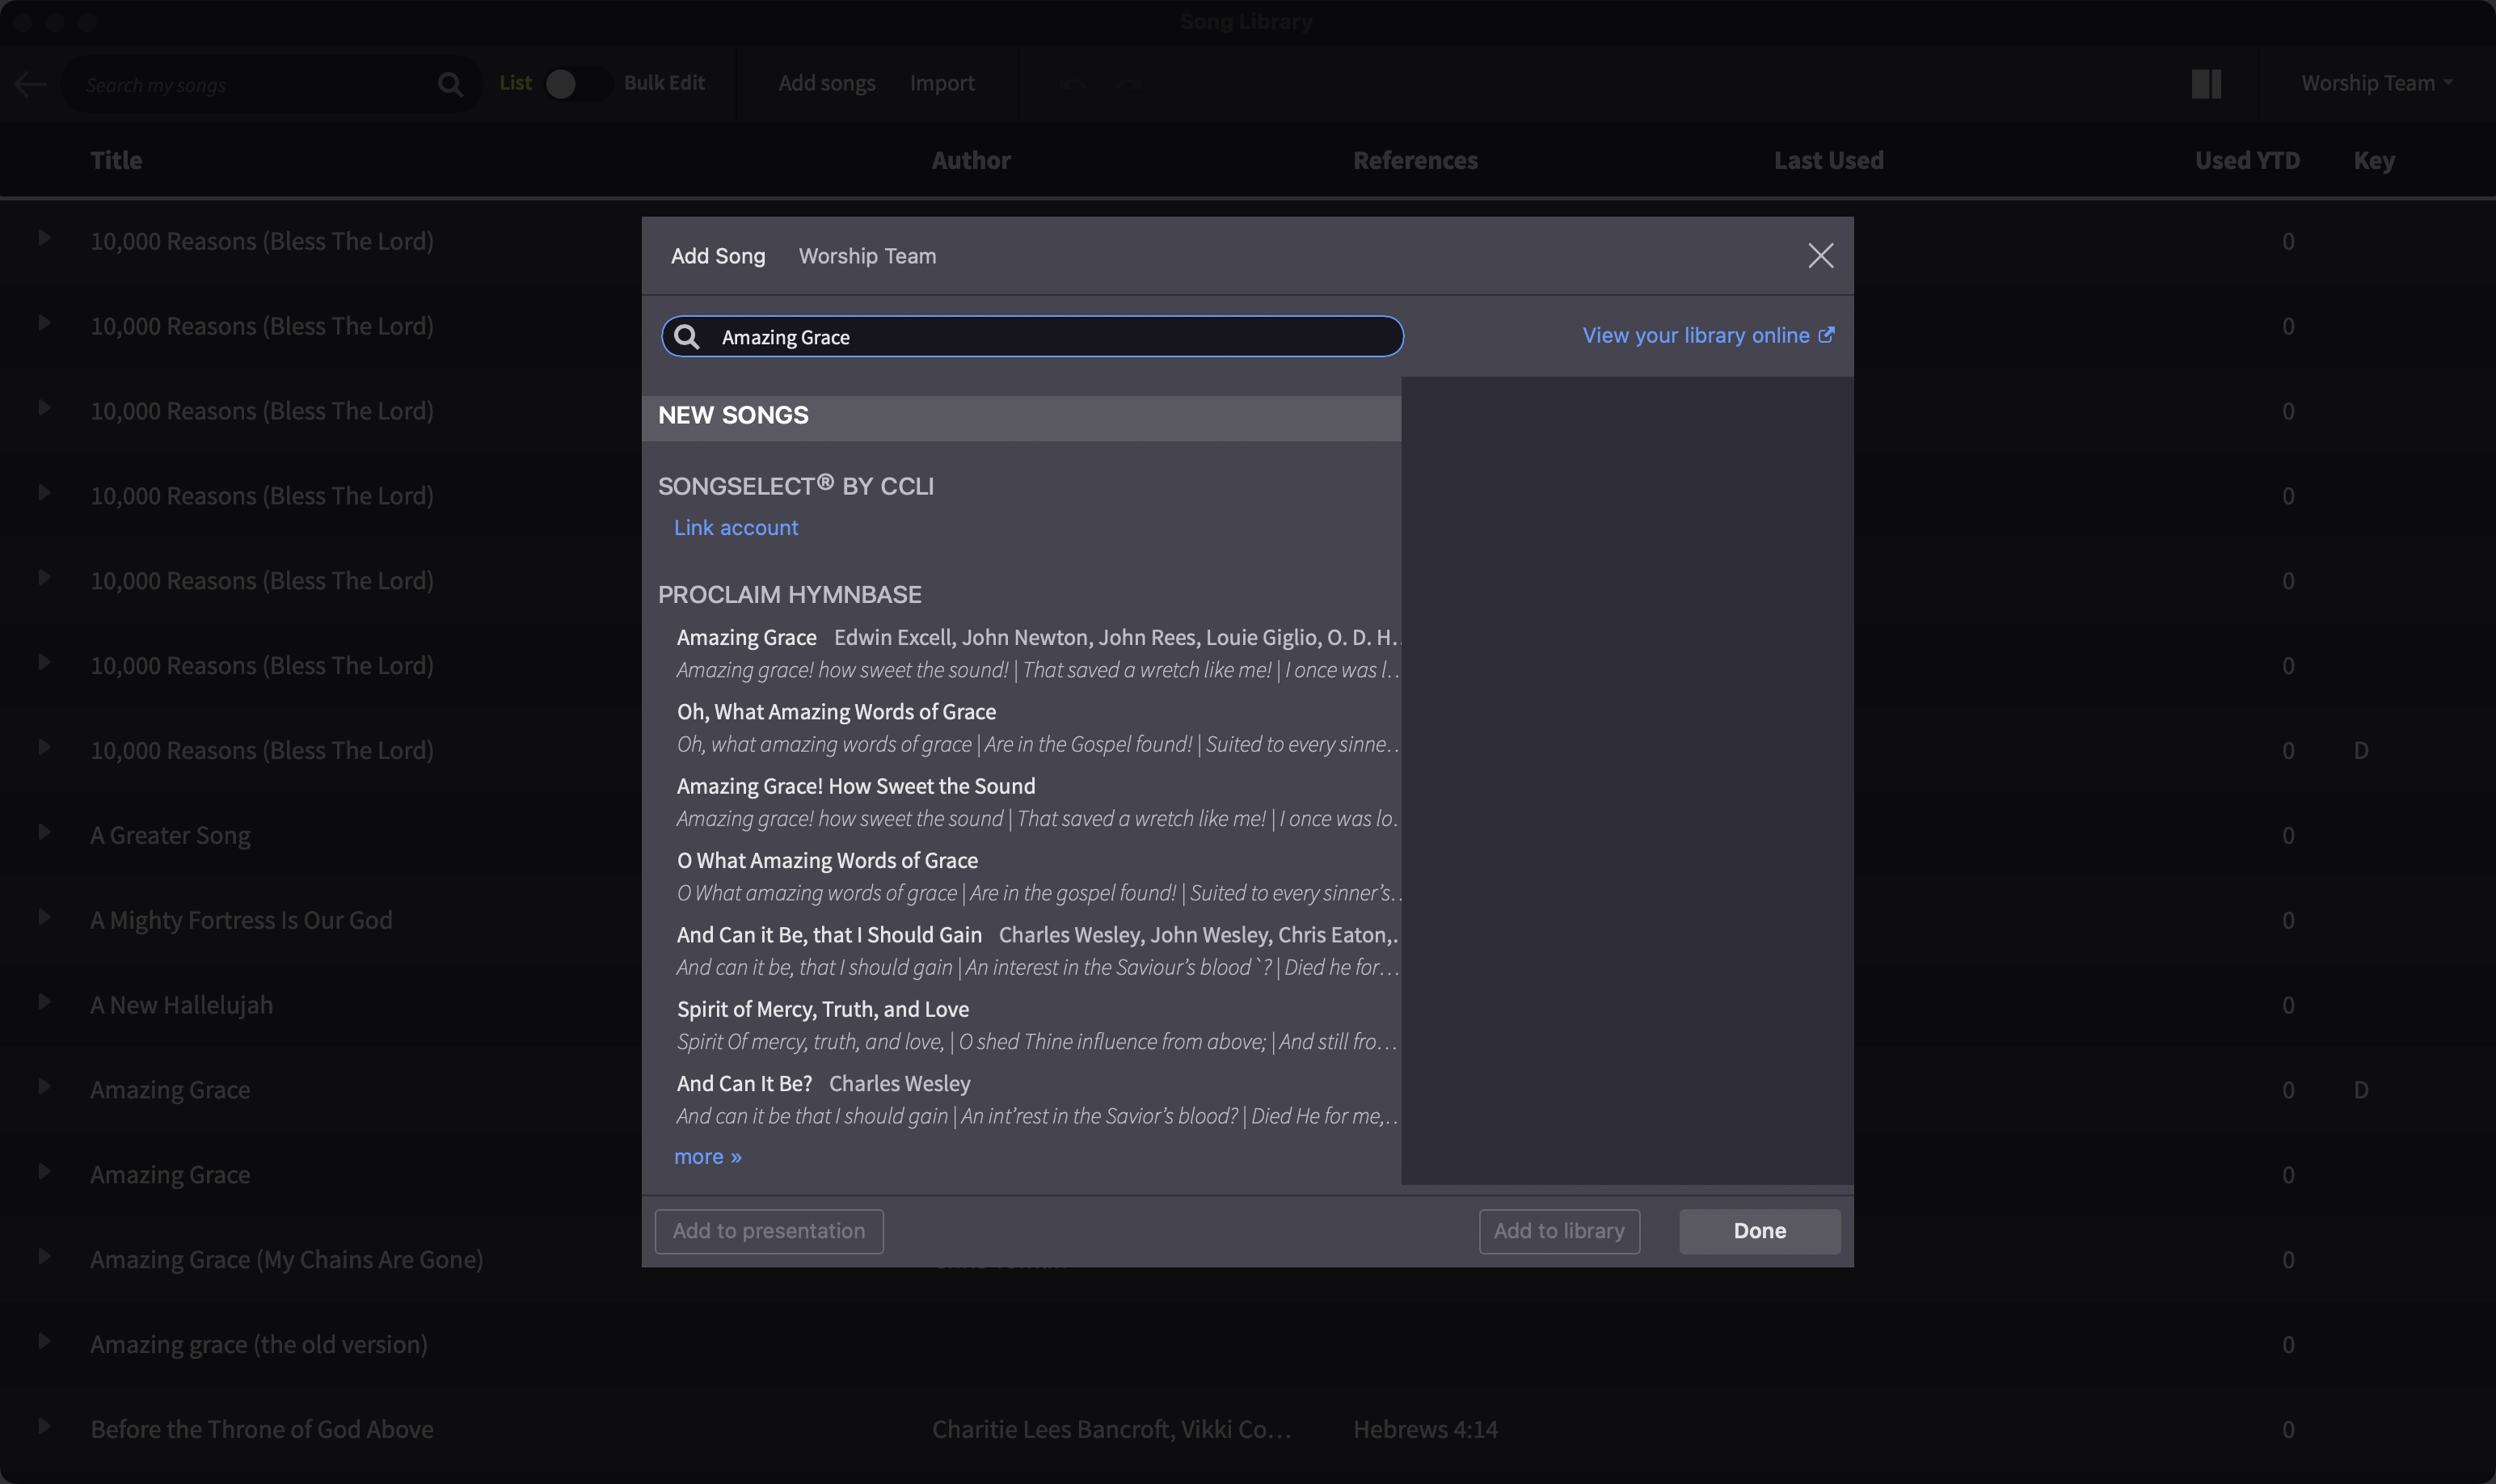This screenshot has width=2496, height=1484.
Task: Expand the A Mighty Fortress Is Our God row
Action: 44,917
